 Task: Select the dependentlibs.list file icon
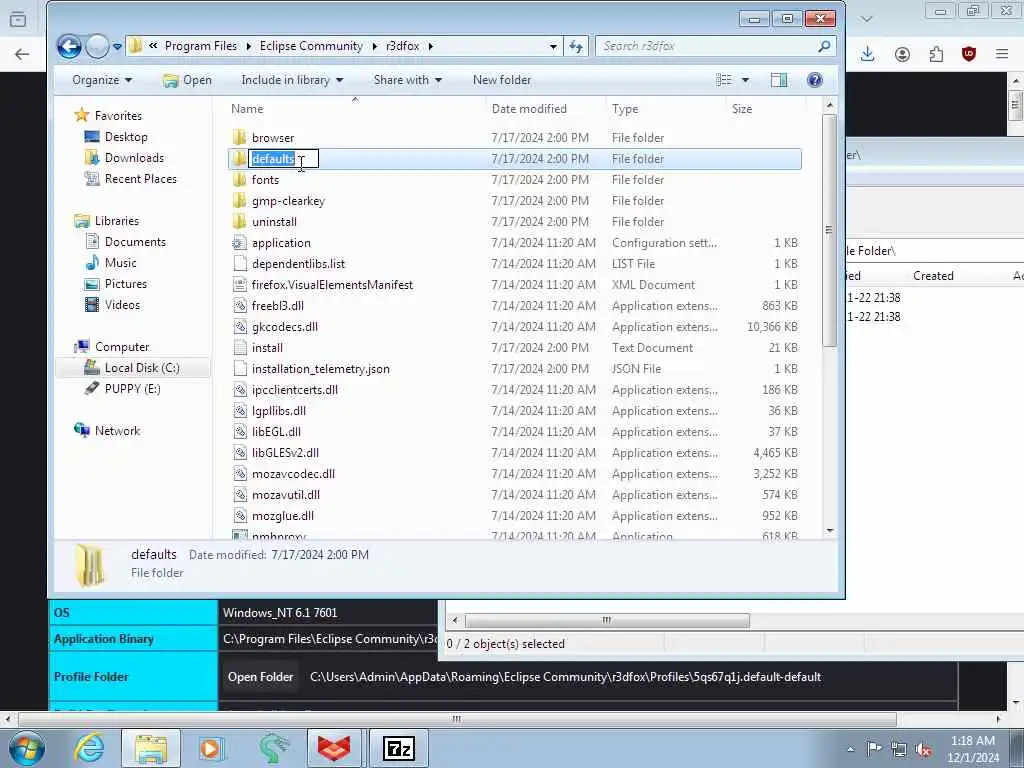(x=240, y=263)
